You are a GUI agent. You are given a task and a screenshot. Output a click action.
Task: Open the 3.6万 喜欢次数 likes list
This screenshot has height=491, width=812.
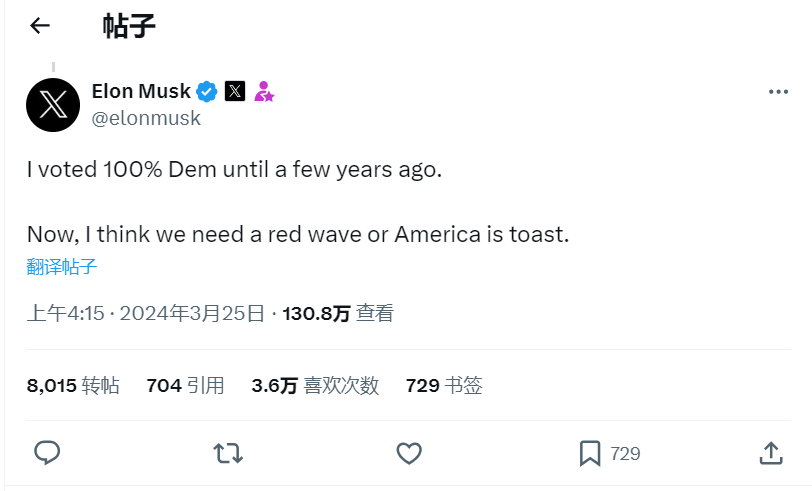315,385
